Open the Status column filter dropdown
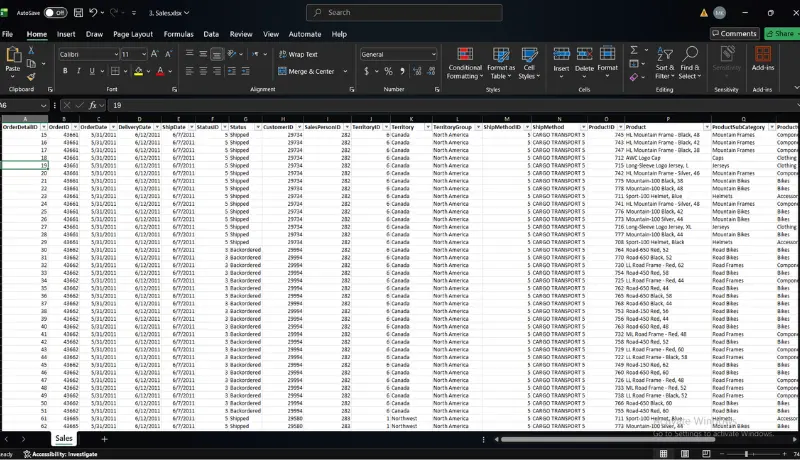The image size is (800, 460). coord(258,127)
